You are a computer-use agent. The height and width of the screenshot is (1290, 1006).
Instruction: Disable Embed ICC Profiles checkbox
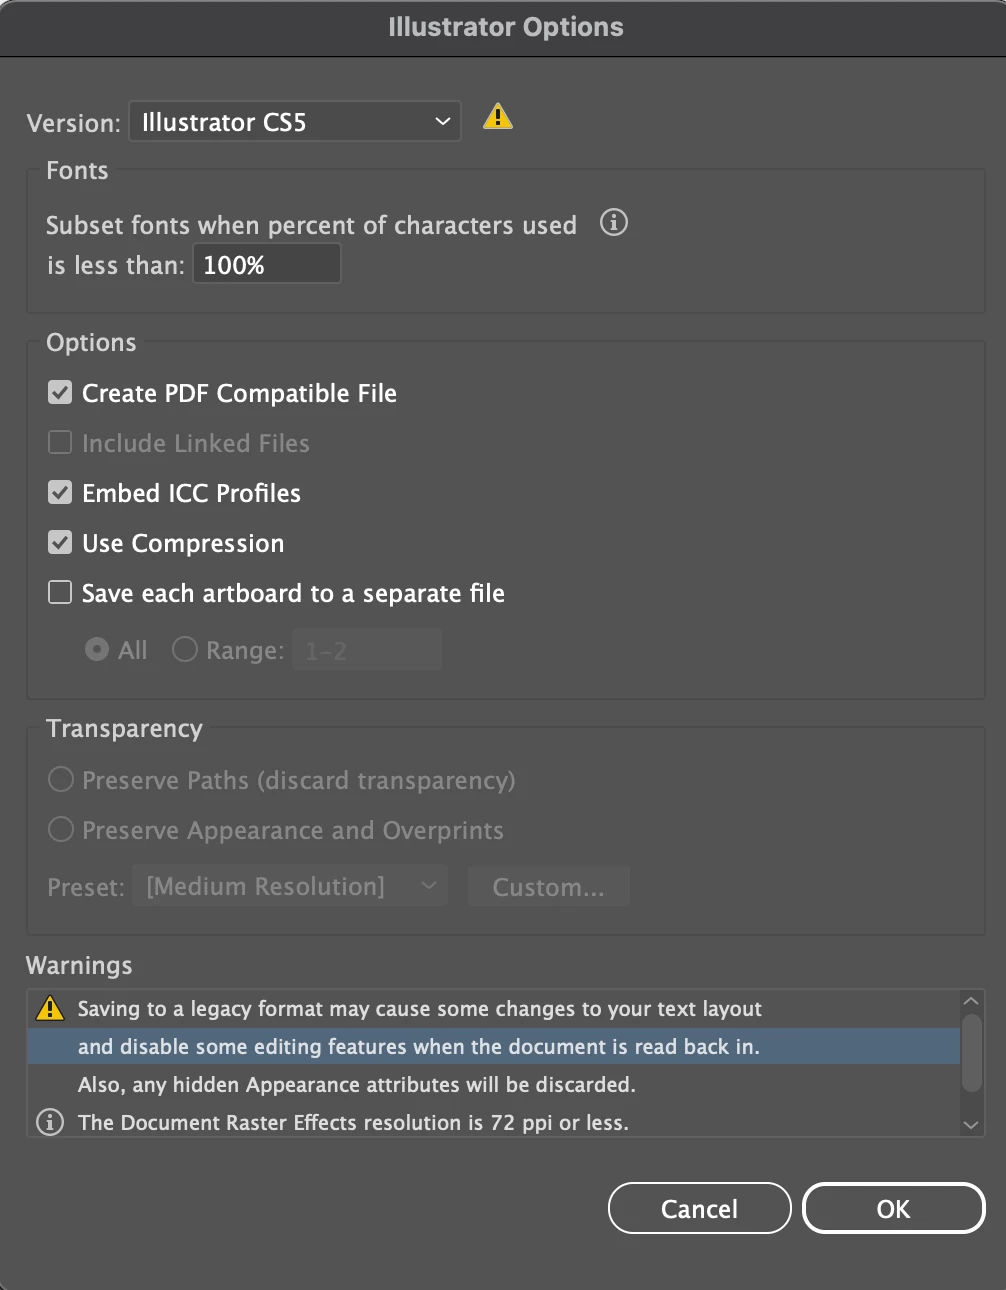point(61,493)
